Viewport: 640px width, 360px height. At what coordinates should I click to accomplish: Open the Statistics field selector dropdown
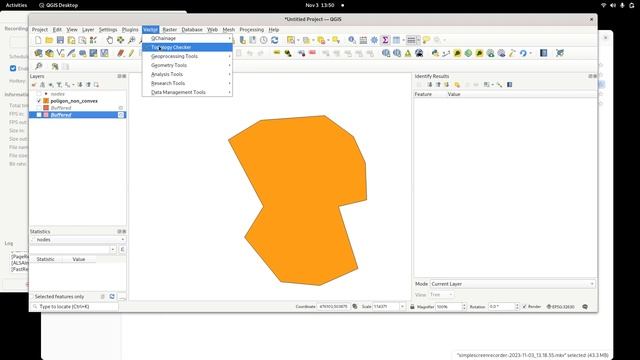(x=73, y=249)
